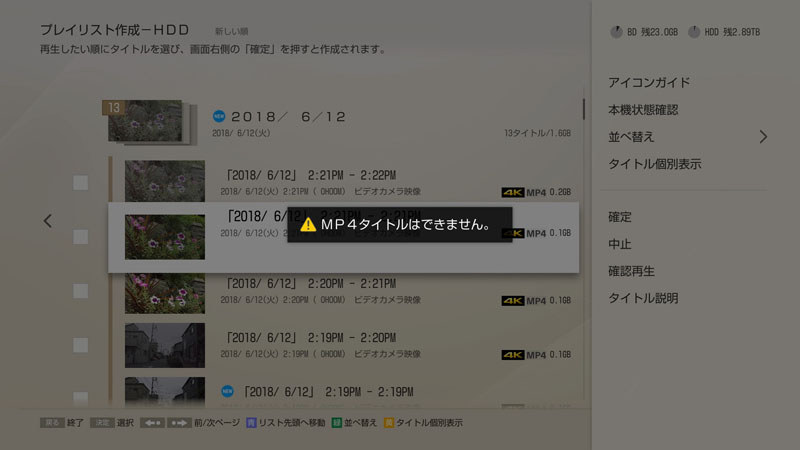Click the right arrow key icon for next page
The height and width of the screenshot is (450, 800).
point(179,422)
